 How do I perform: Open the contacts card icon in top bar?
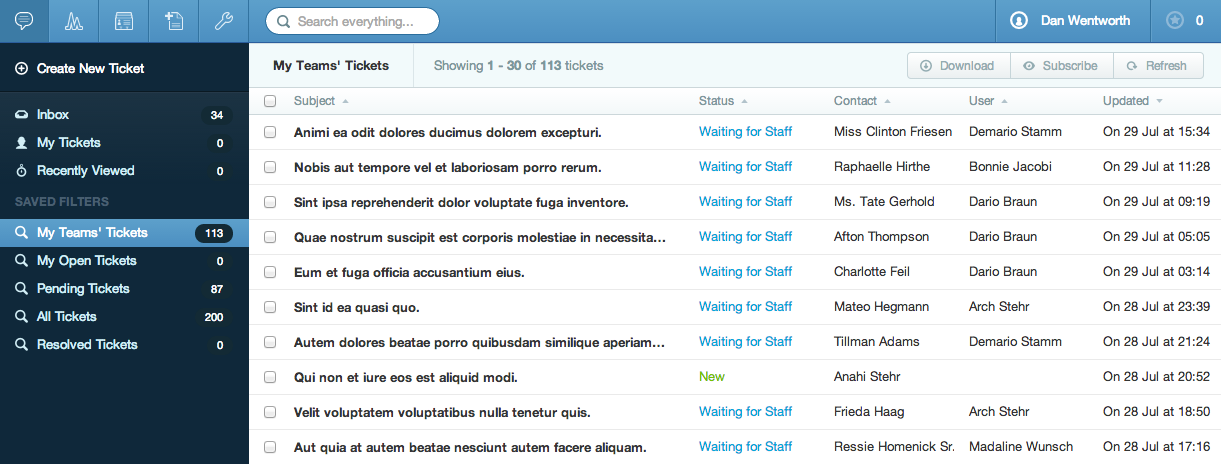(124, 20)
